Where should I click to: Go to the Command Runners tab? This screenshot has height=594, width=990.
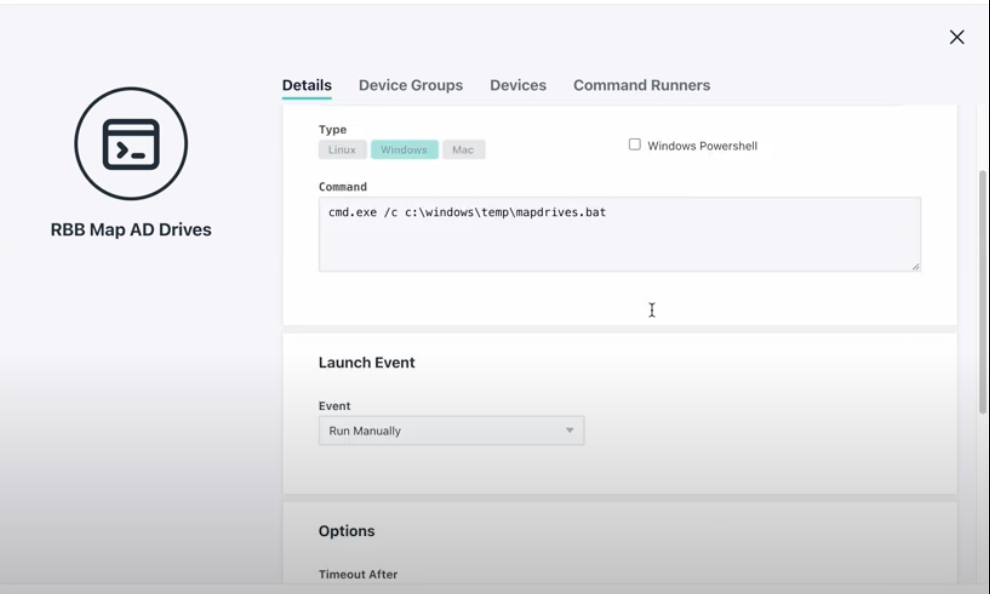[x=641, y=85]
